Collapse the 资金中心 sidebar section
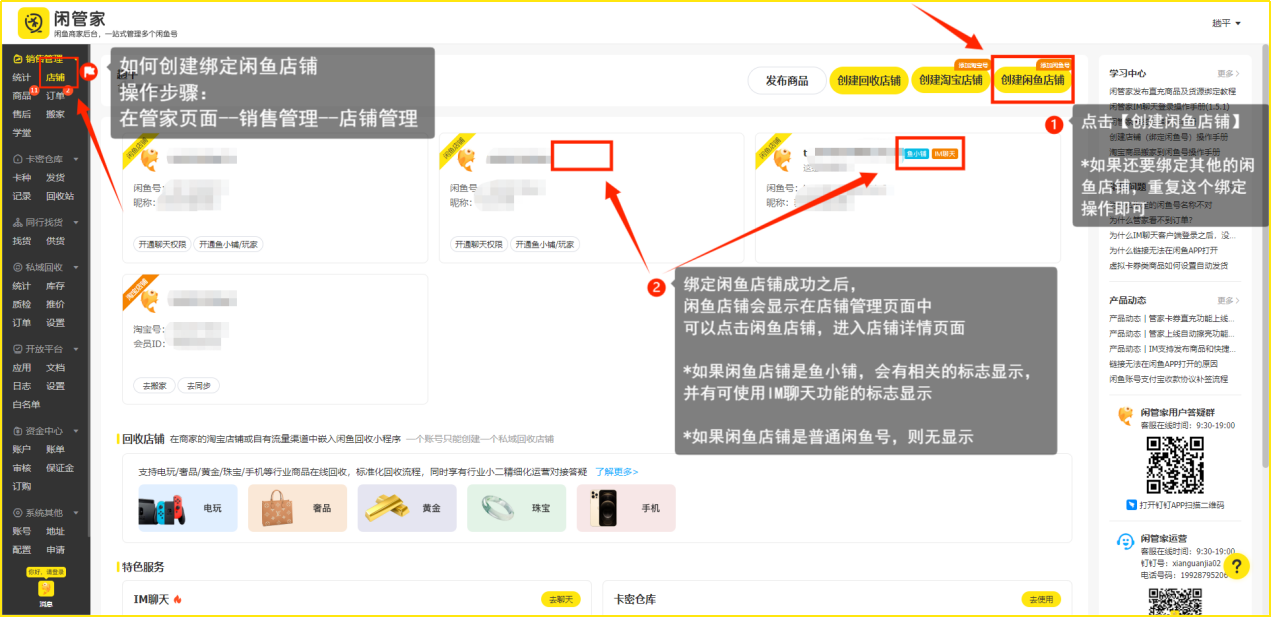Image resolution: width=1271 pixels, height=618 pixels. coord(76,432)
